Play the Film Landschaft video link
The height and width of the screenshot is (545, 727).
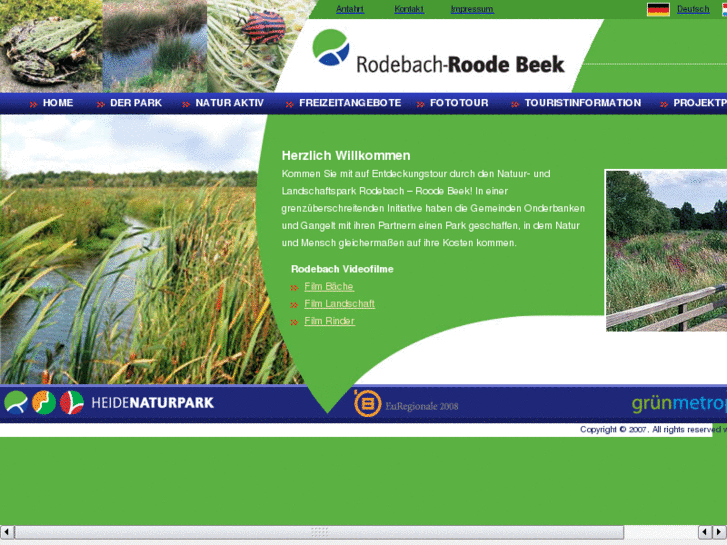(339, 304)
